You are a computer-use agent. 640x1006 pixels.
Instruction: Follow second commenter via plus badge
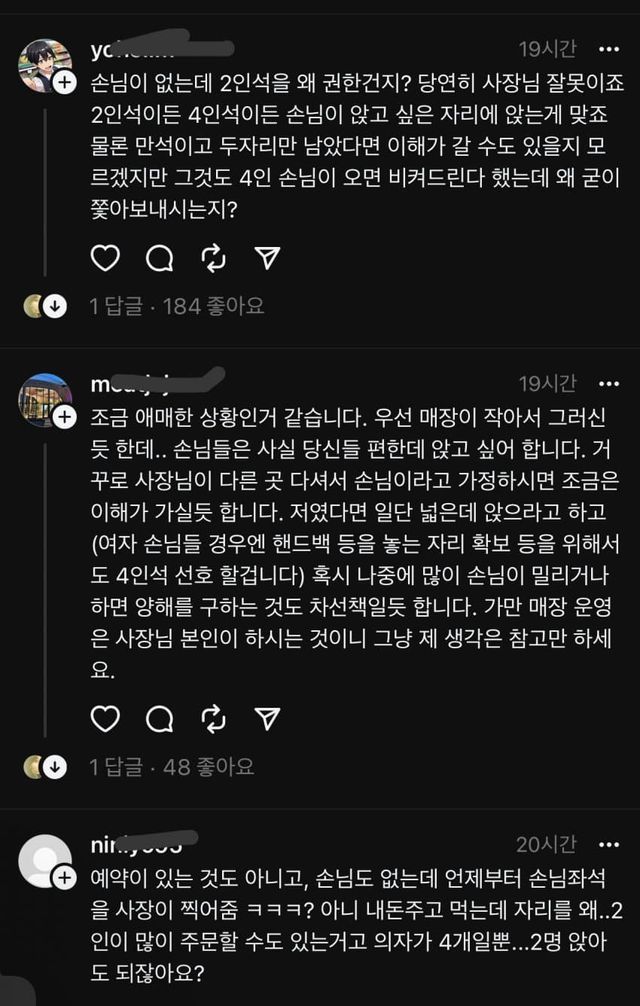pyautogui.click(x=64, y=416)
